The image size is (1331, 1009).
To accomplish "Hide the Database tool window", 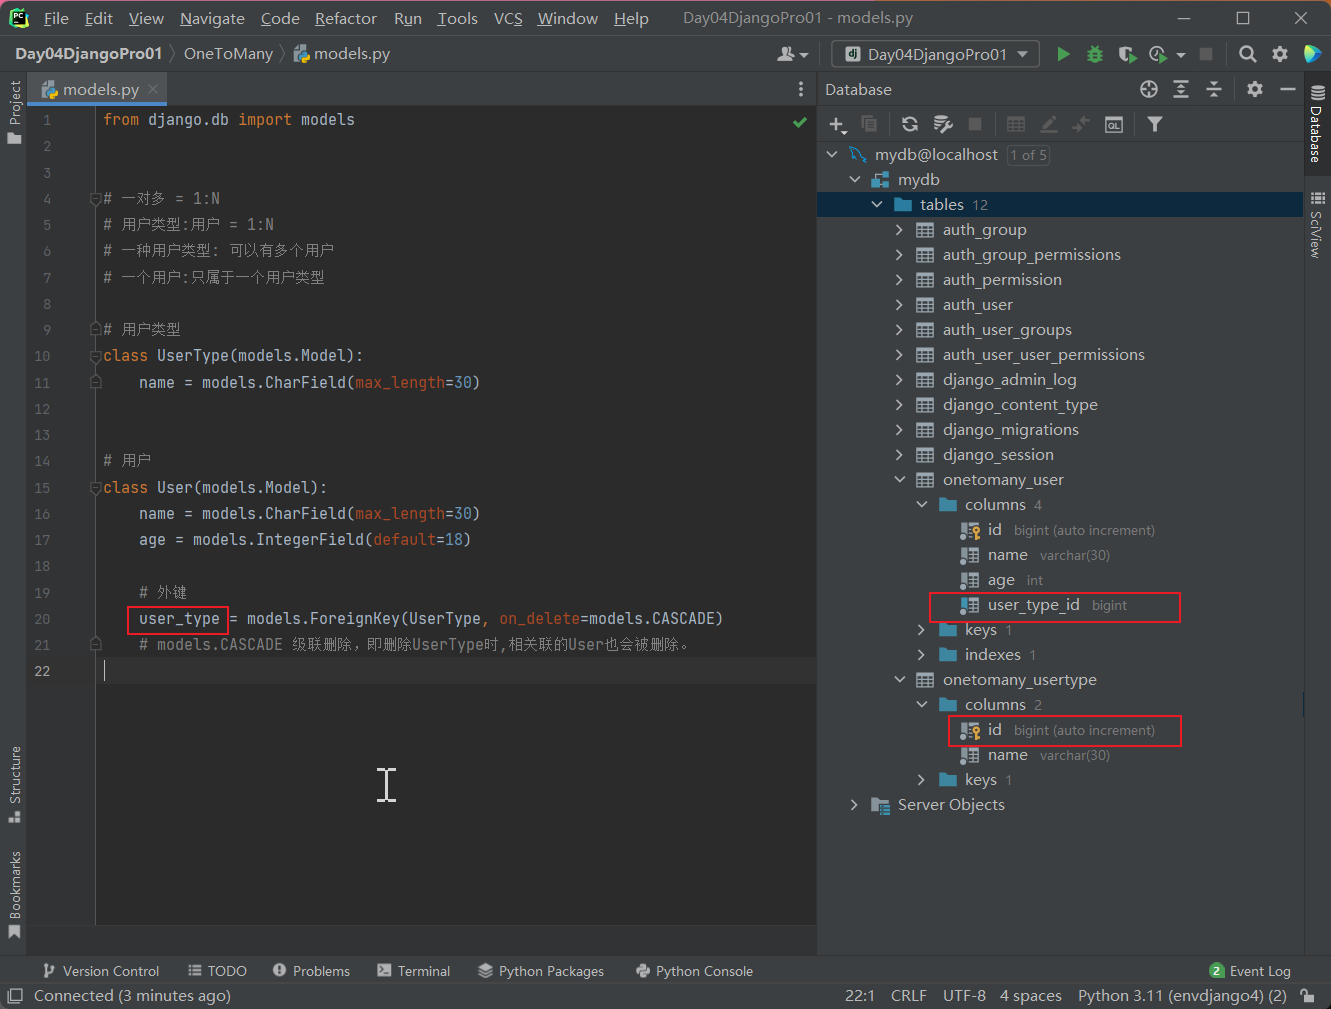I will pyautogui.click(x=1288, y=89).
